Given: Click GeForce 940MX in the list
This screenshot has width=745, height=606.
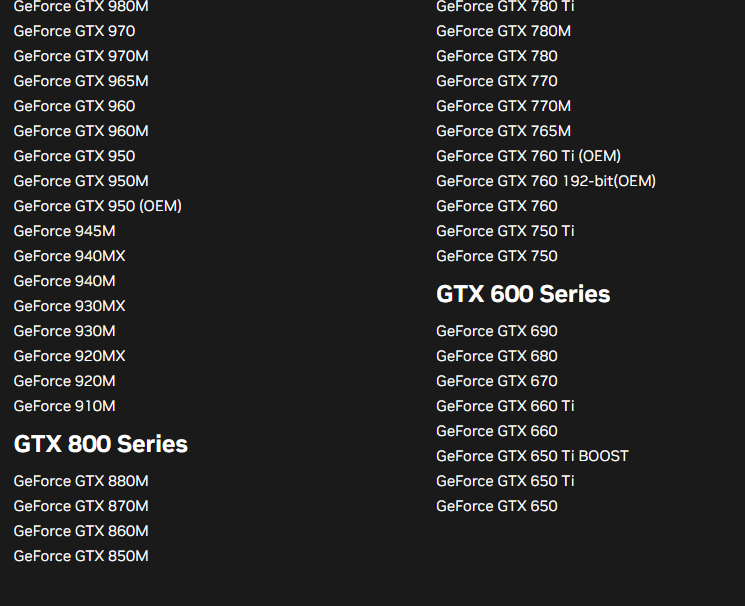Looking at the screenshot, I should click(69, 256).
